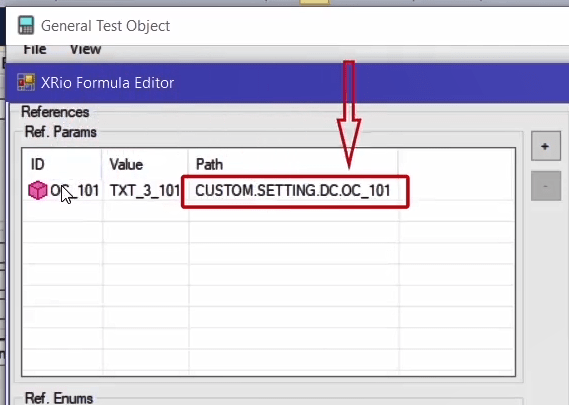Add a reference parameter with the plus button
Viewport: 569px width, 405px height.
pyautogui.click(x=545, y=146)
